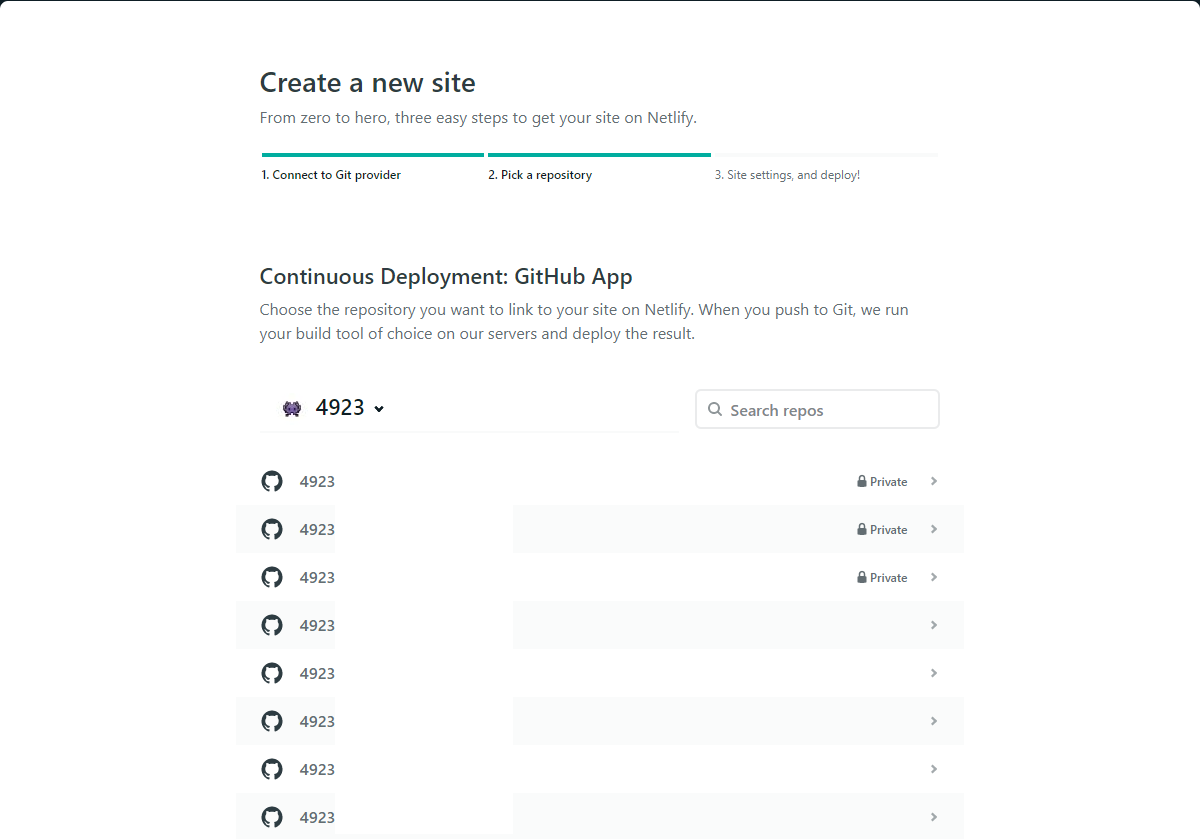Click the purple avatar icon beside the 4923 account

click(292, 408)
